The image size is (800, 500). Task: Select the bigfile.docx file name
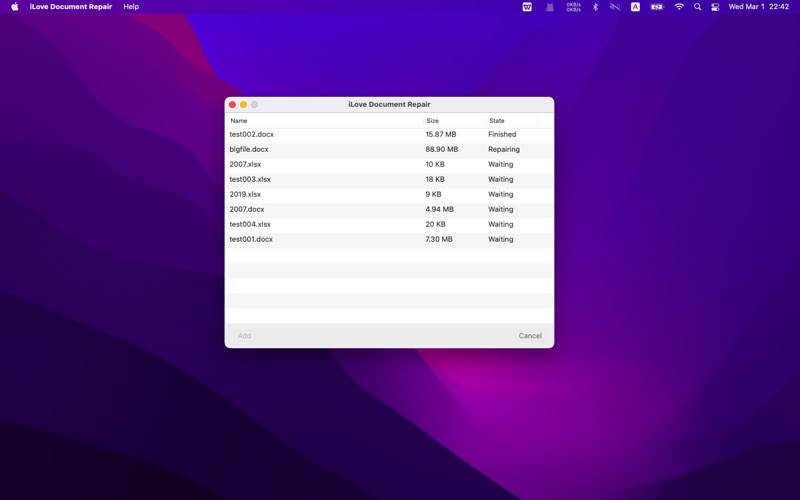click(x=249, y=149)
